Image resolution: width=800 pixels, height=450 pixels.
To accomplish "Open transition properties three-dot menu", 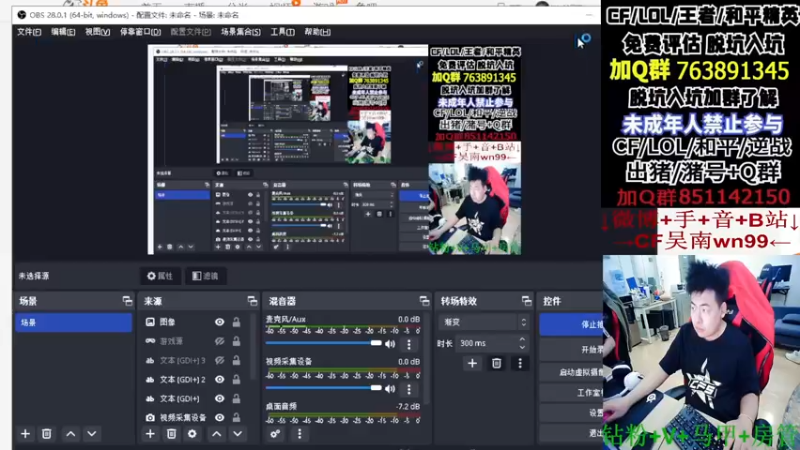I will (x=520, y=363).
